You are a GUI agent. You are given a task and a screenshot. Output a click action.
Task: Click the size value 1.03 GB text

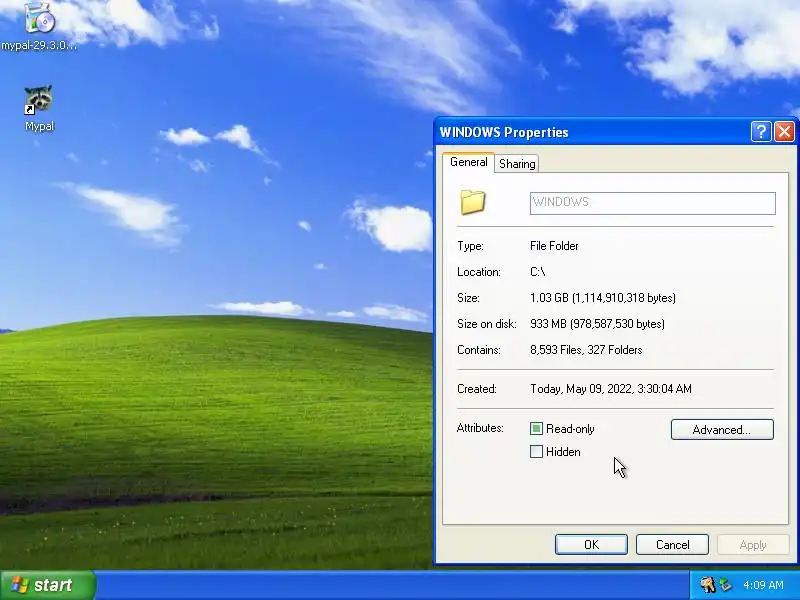(603, 298)
